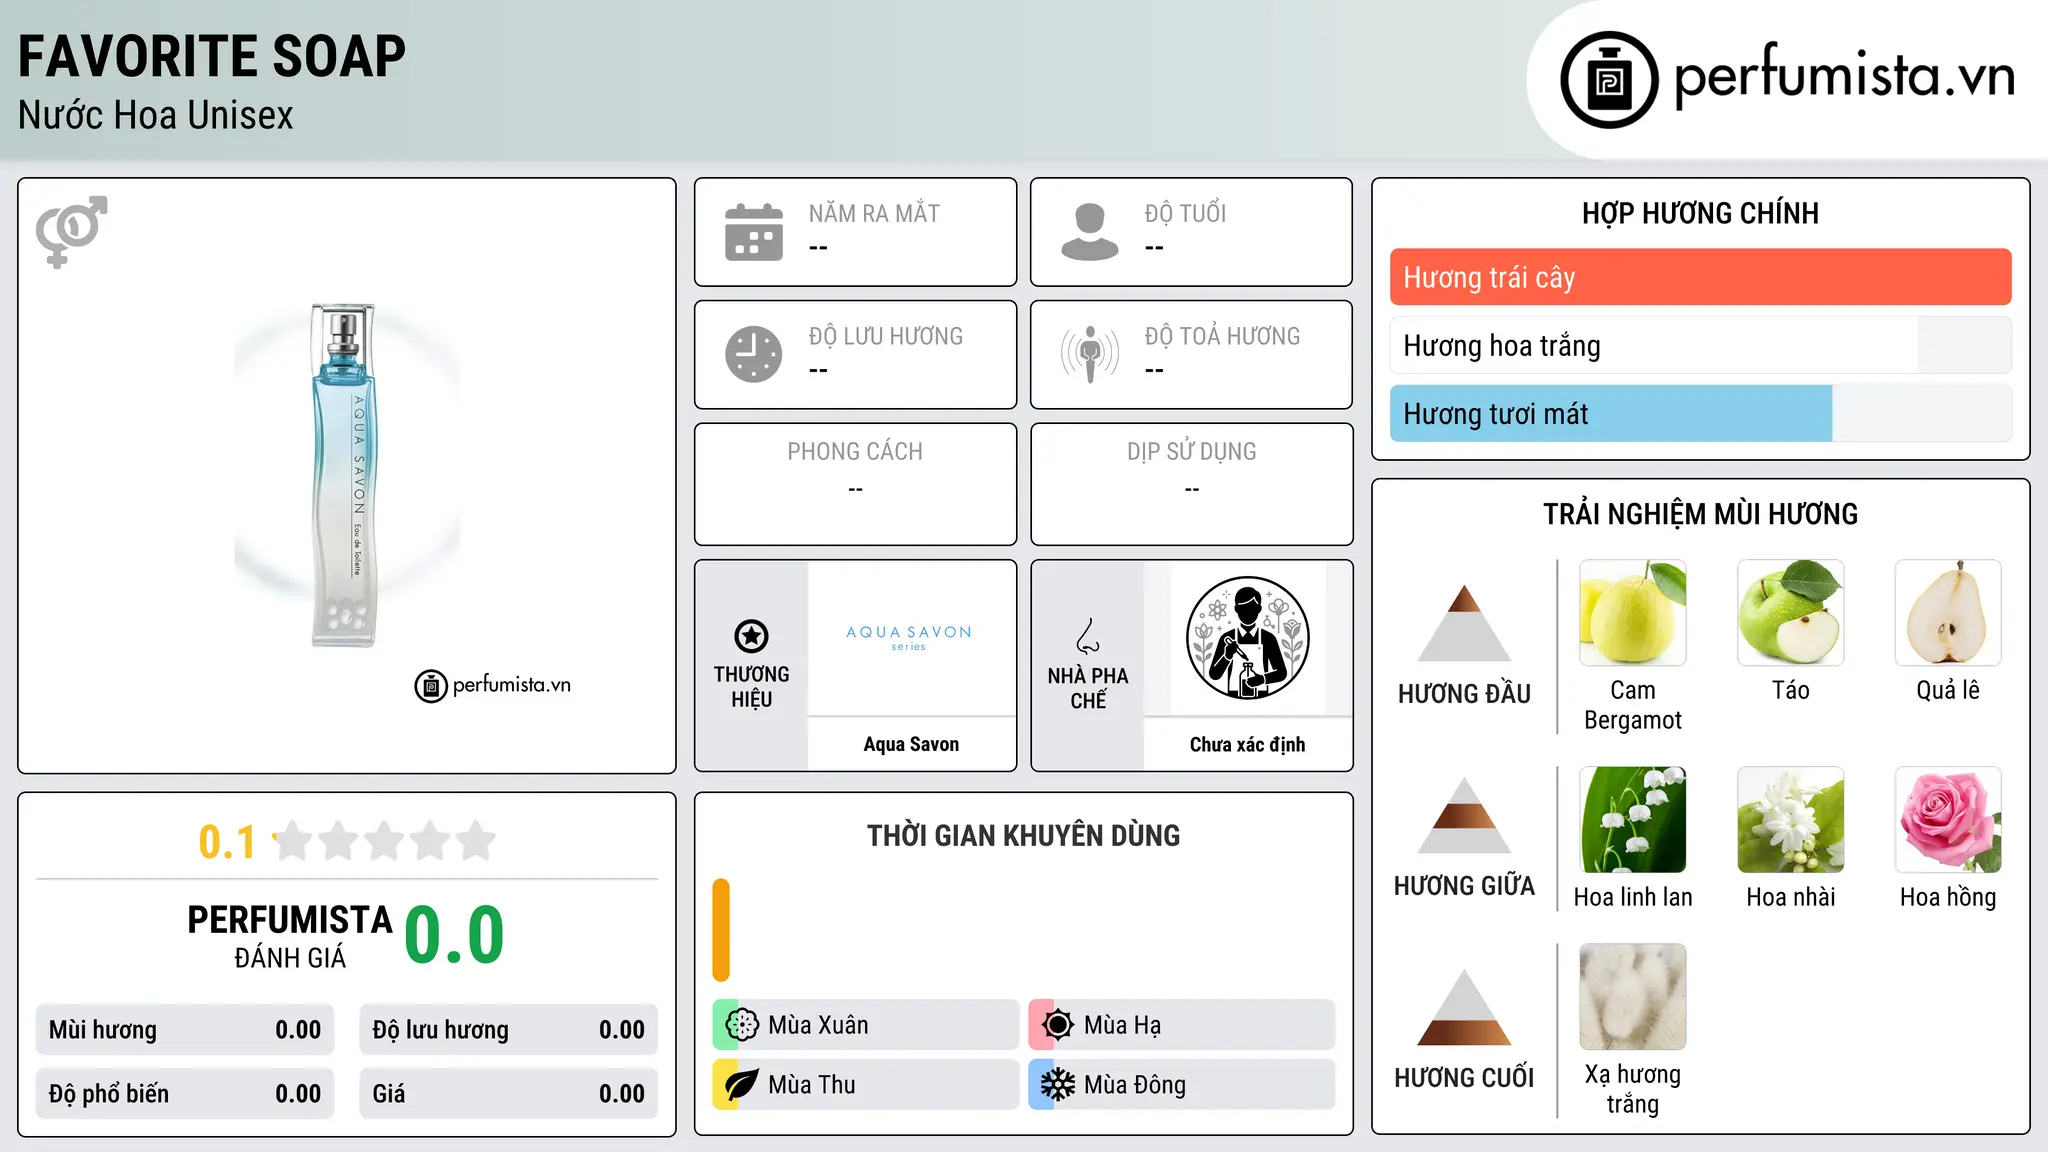Screen dimensions: 2048x1152
Task: Open the Xạ hương trắng note image
Action: (x=1632, y=997)
